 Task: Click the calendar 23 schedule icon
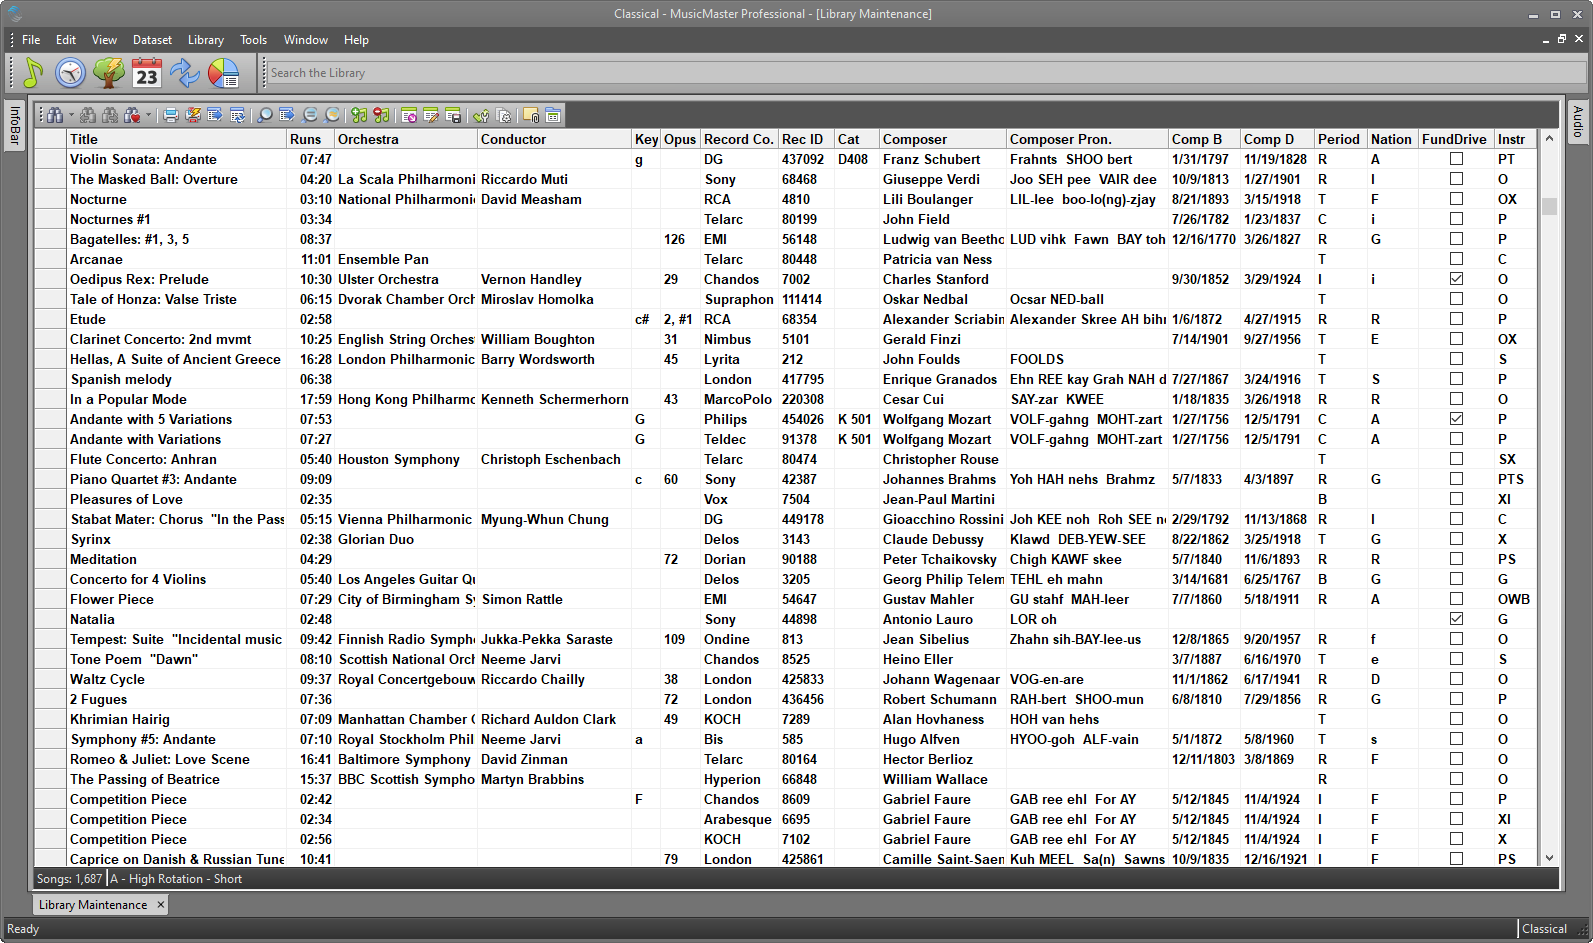coord(147,73)
